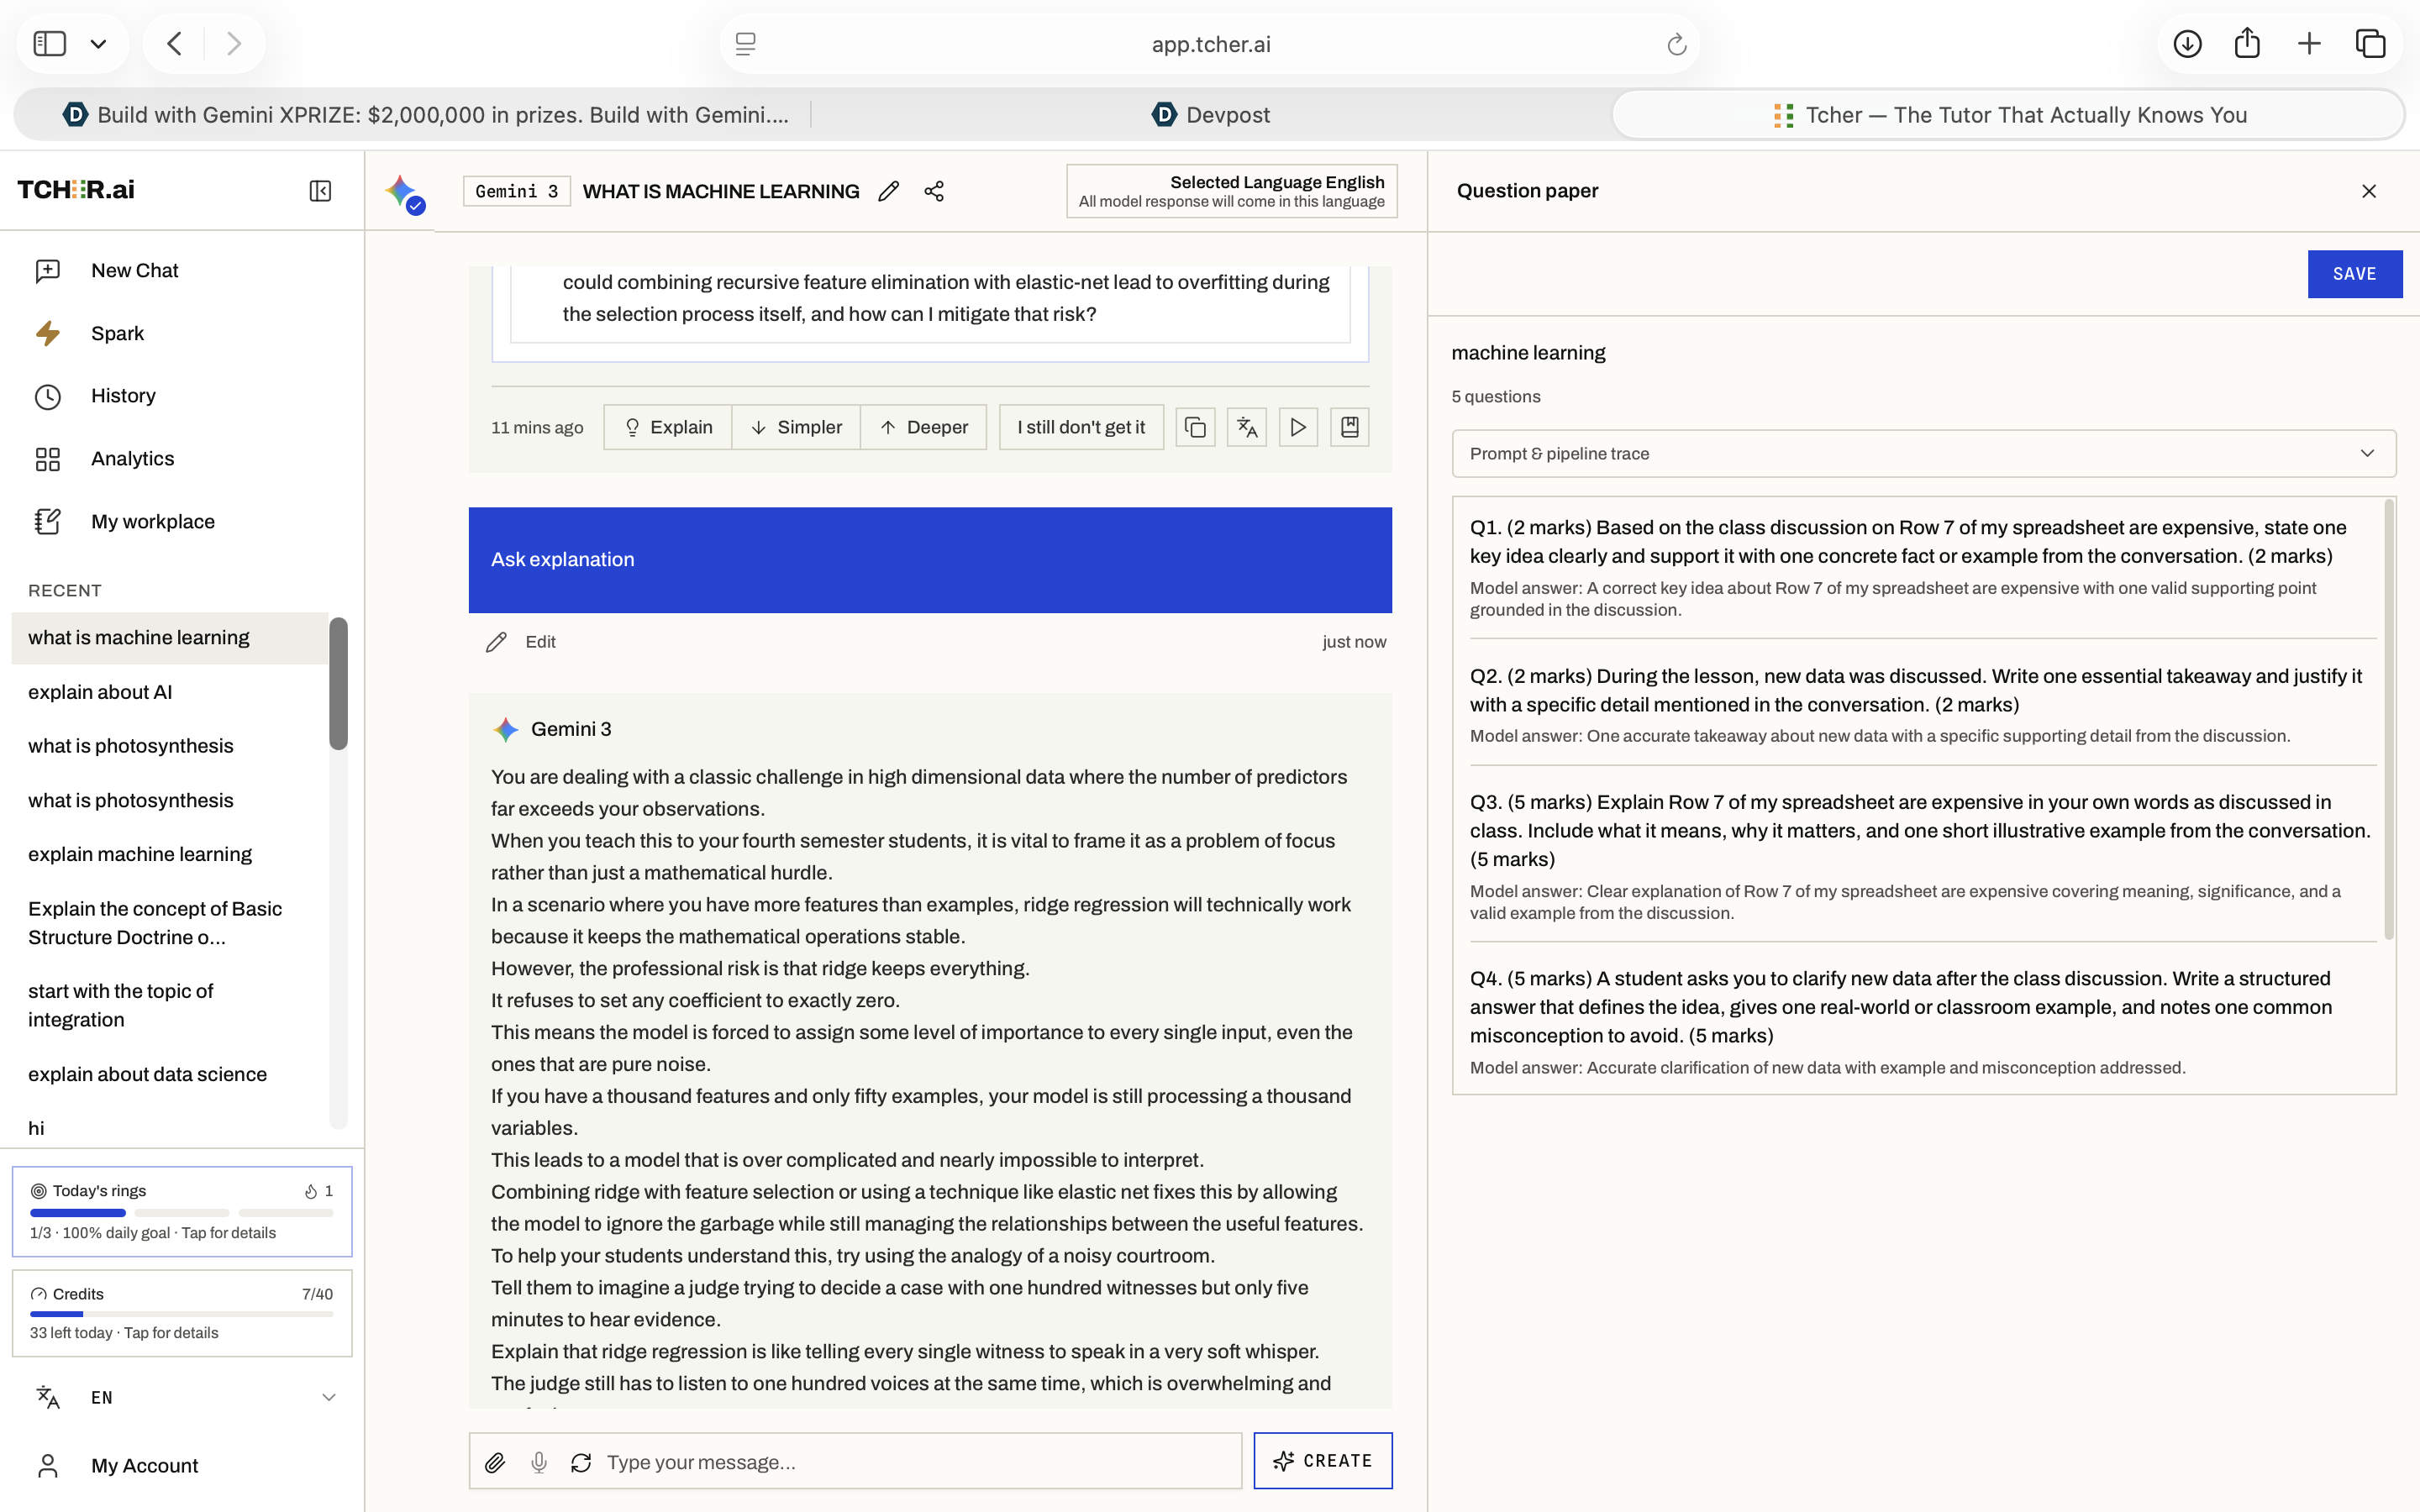Bookmark the response with the save icon

pos(1349,427)
